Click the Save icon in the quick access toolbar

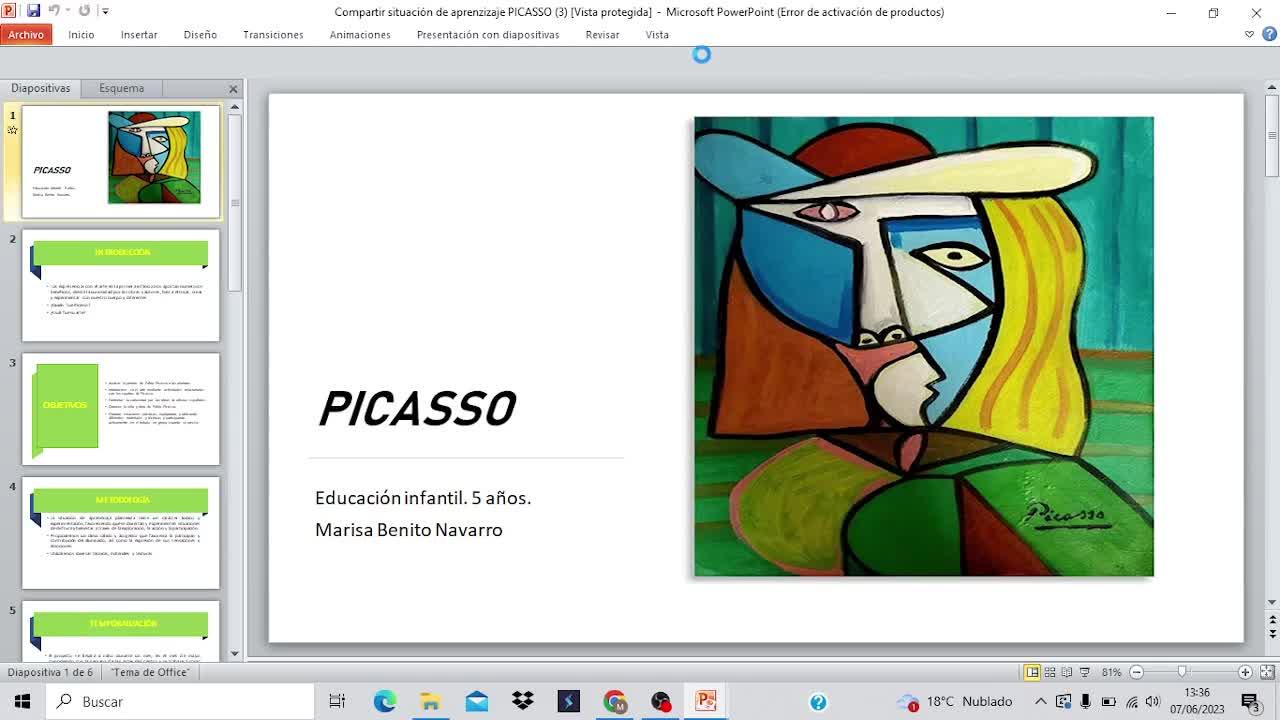[x=33, y=11]
